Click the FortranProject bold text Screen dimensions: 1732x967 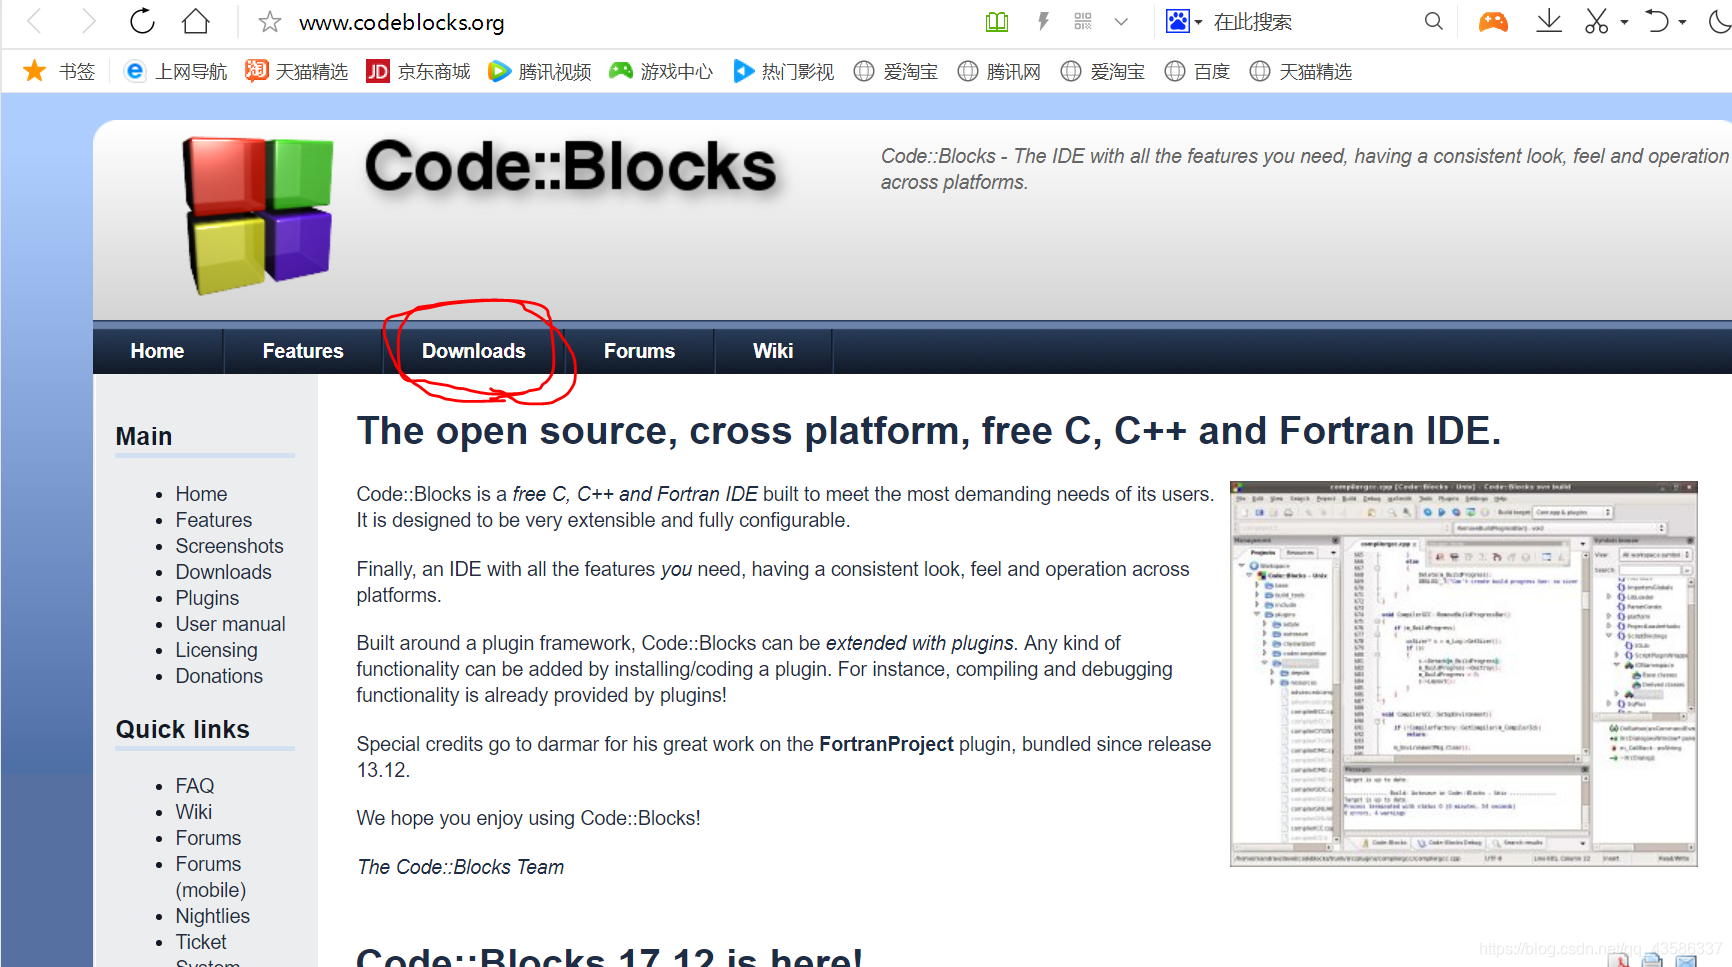(x=886, y=744)
